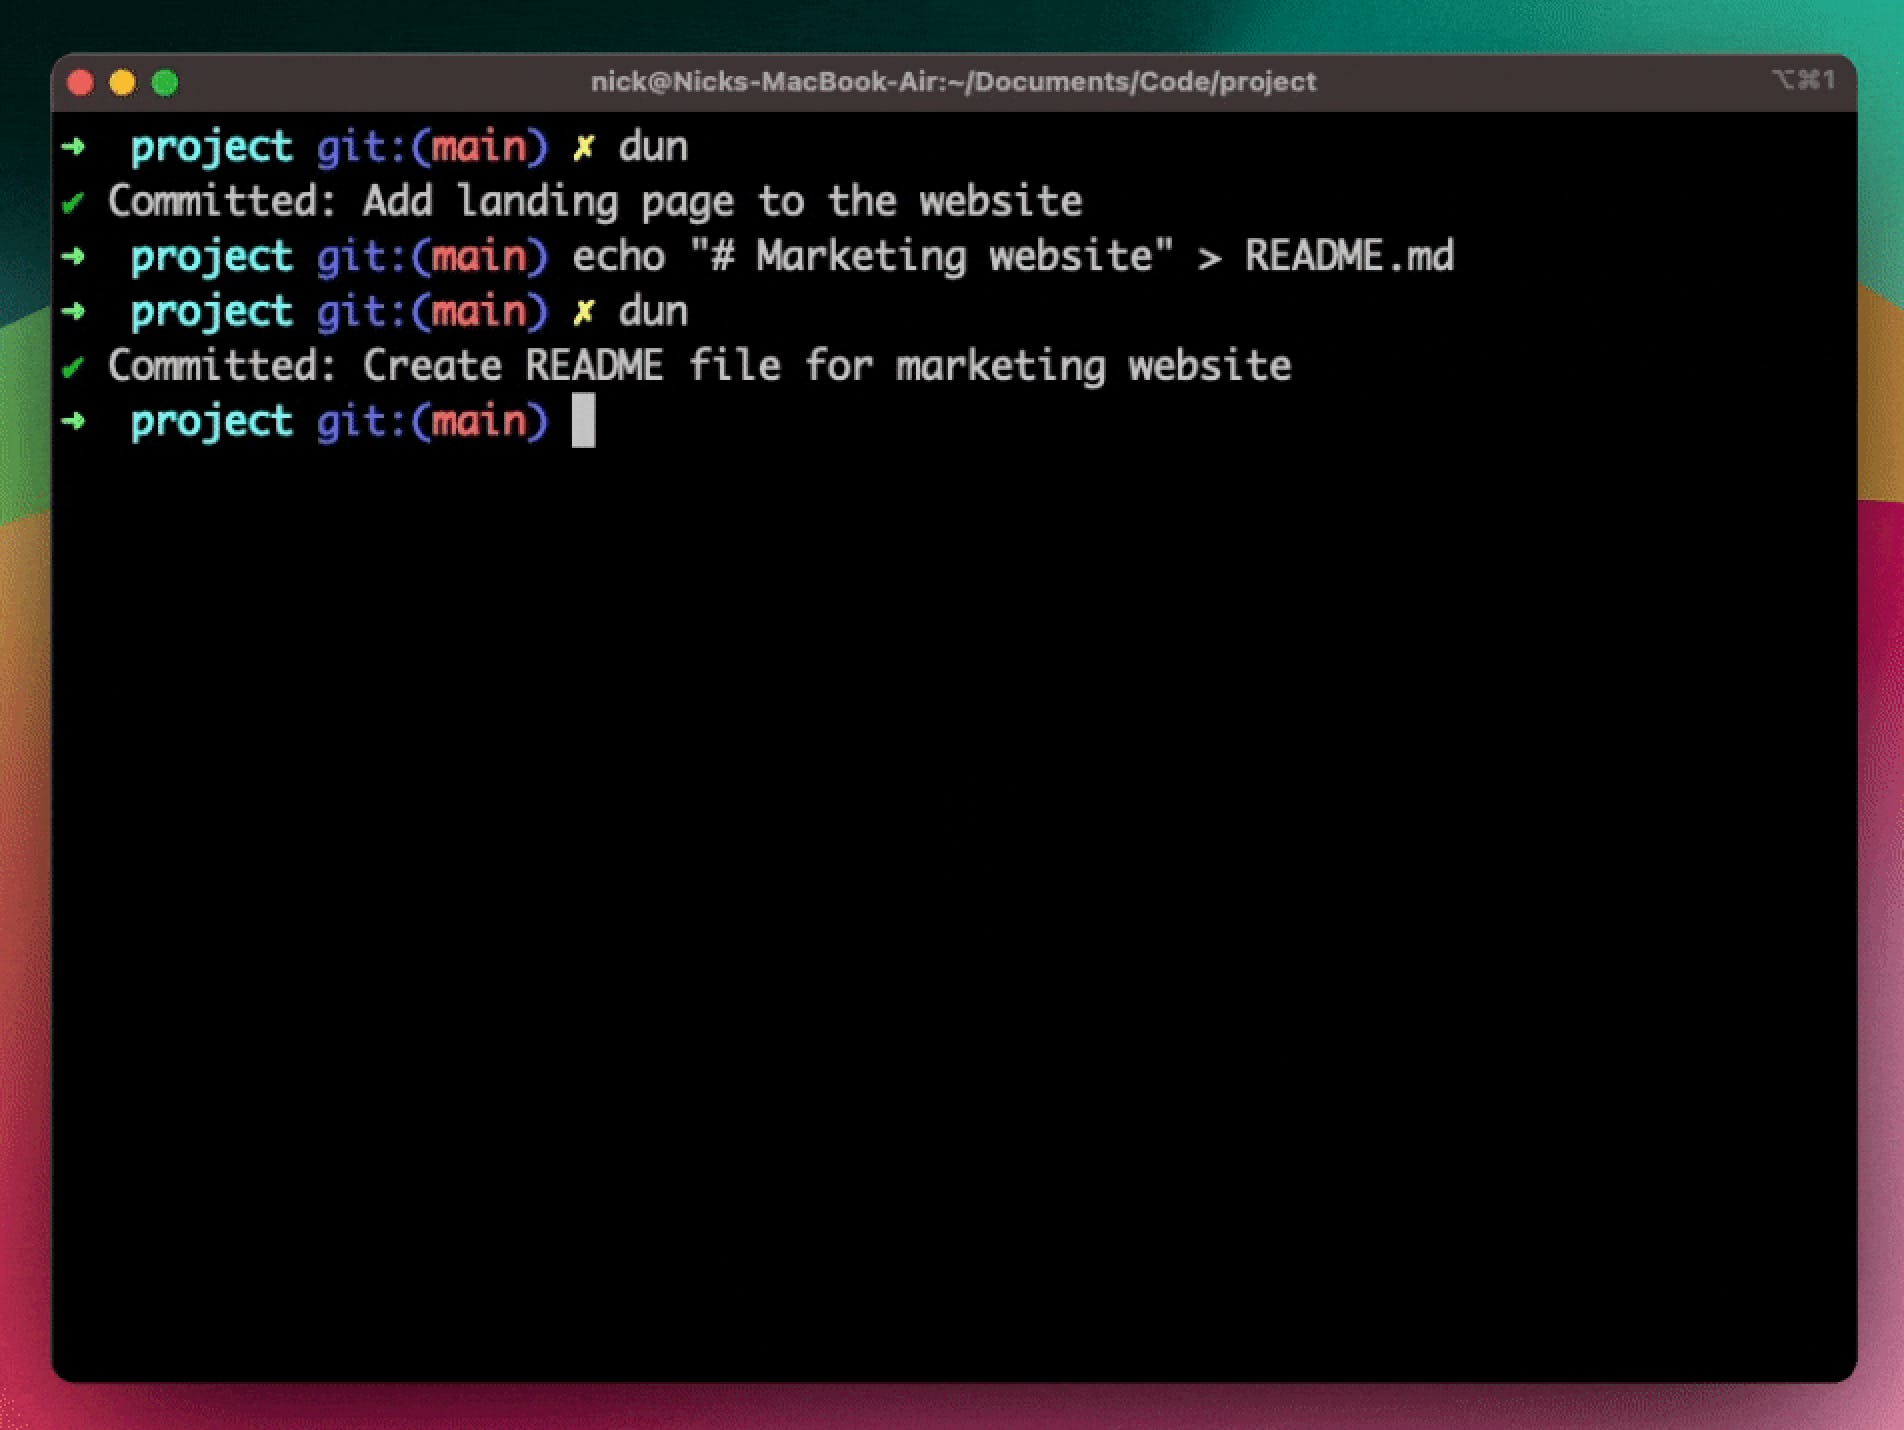Click green checkmark beside README commit
The height and width of the screenshot is (1430, 1904).
pos(72,368)
